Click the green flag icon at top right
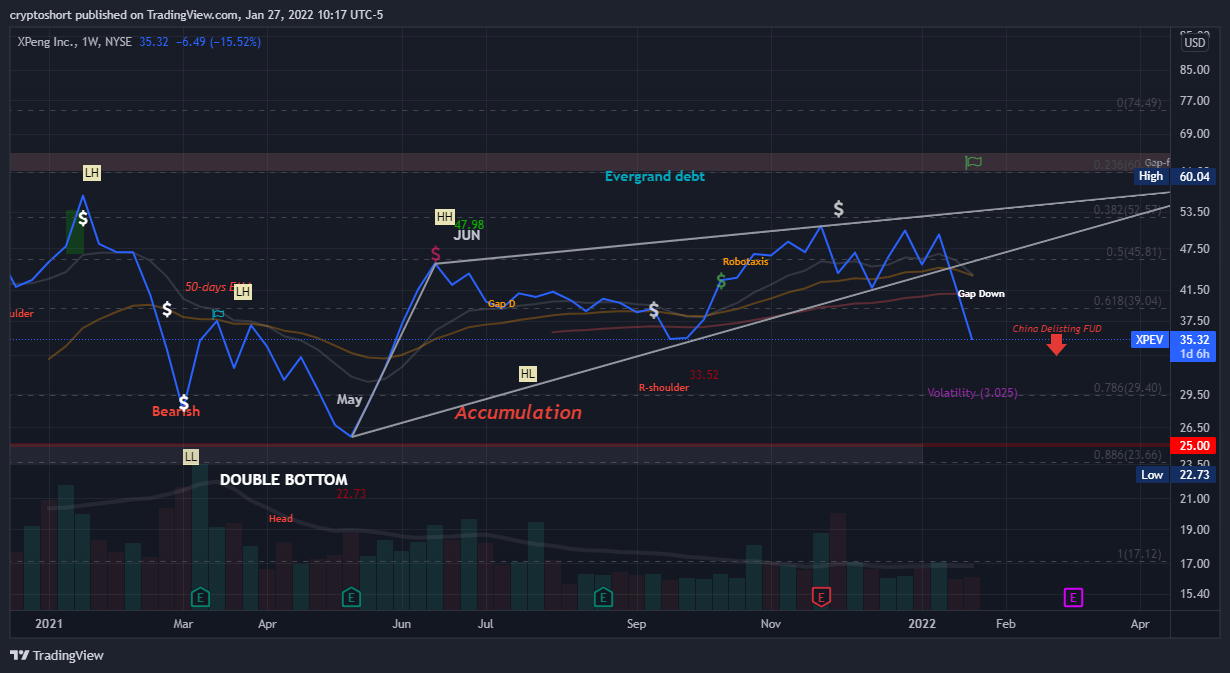 [973, 162]
